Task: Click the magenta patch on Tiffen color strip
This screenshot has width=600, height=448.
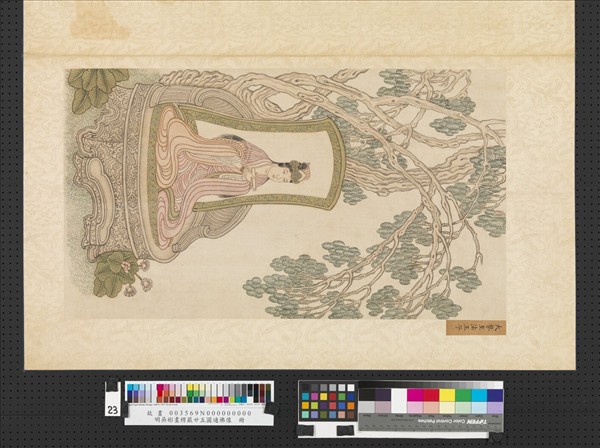Action: click(415, 395)
